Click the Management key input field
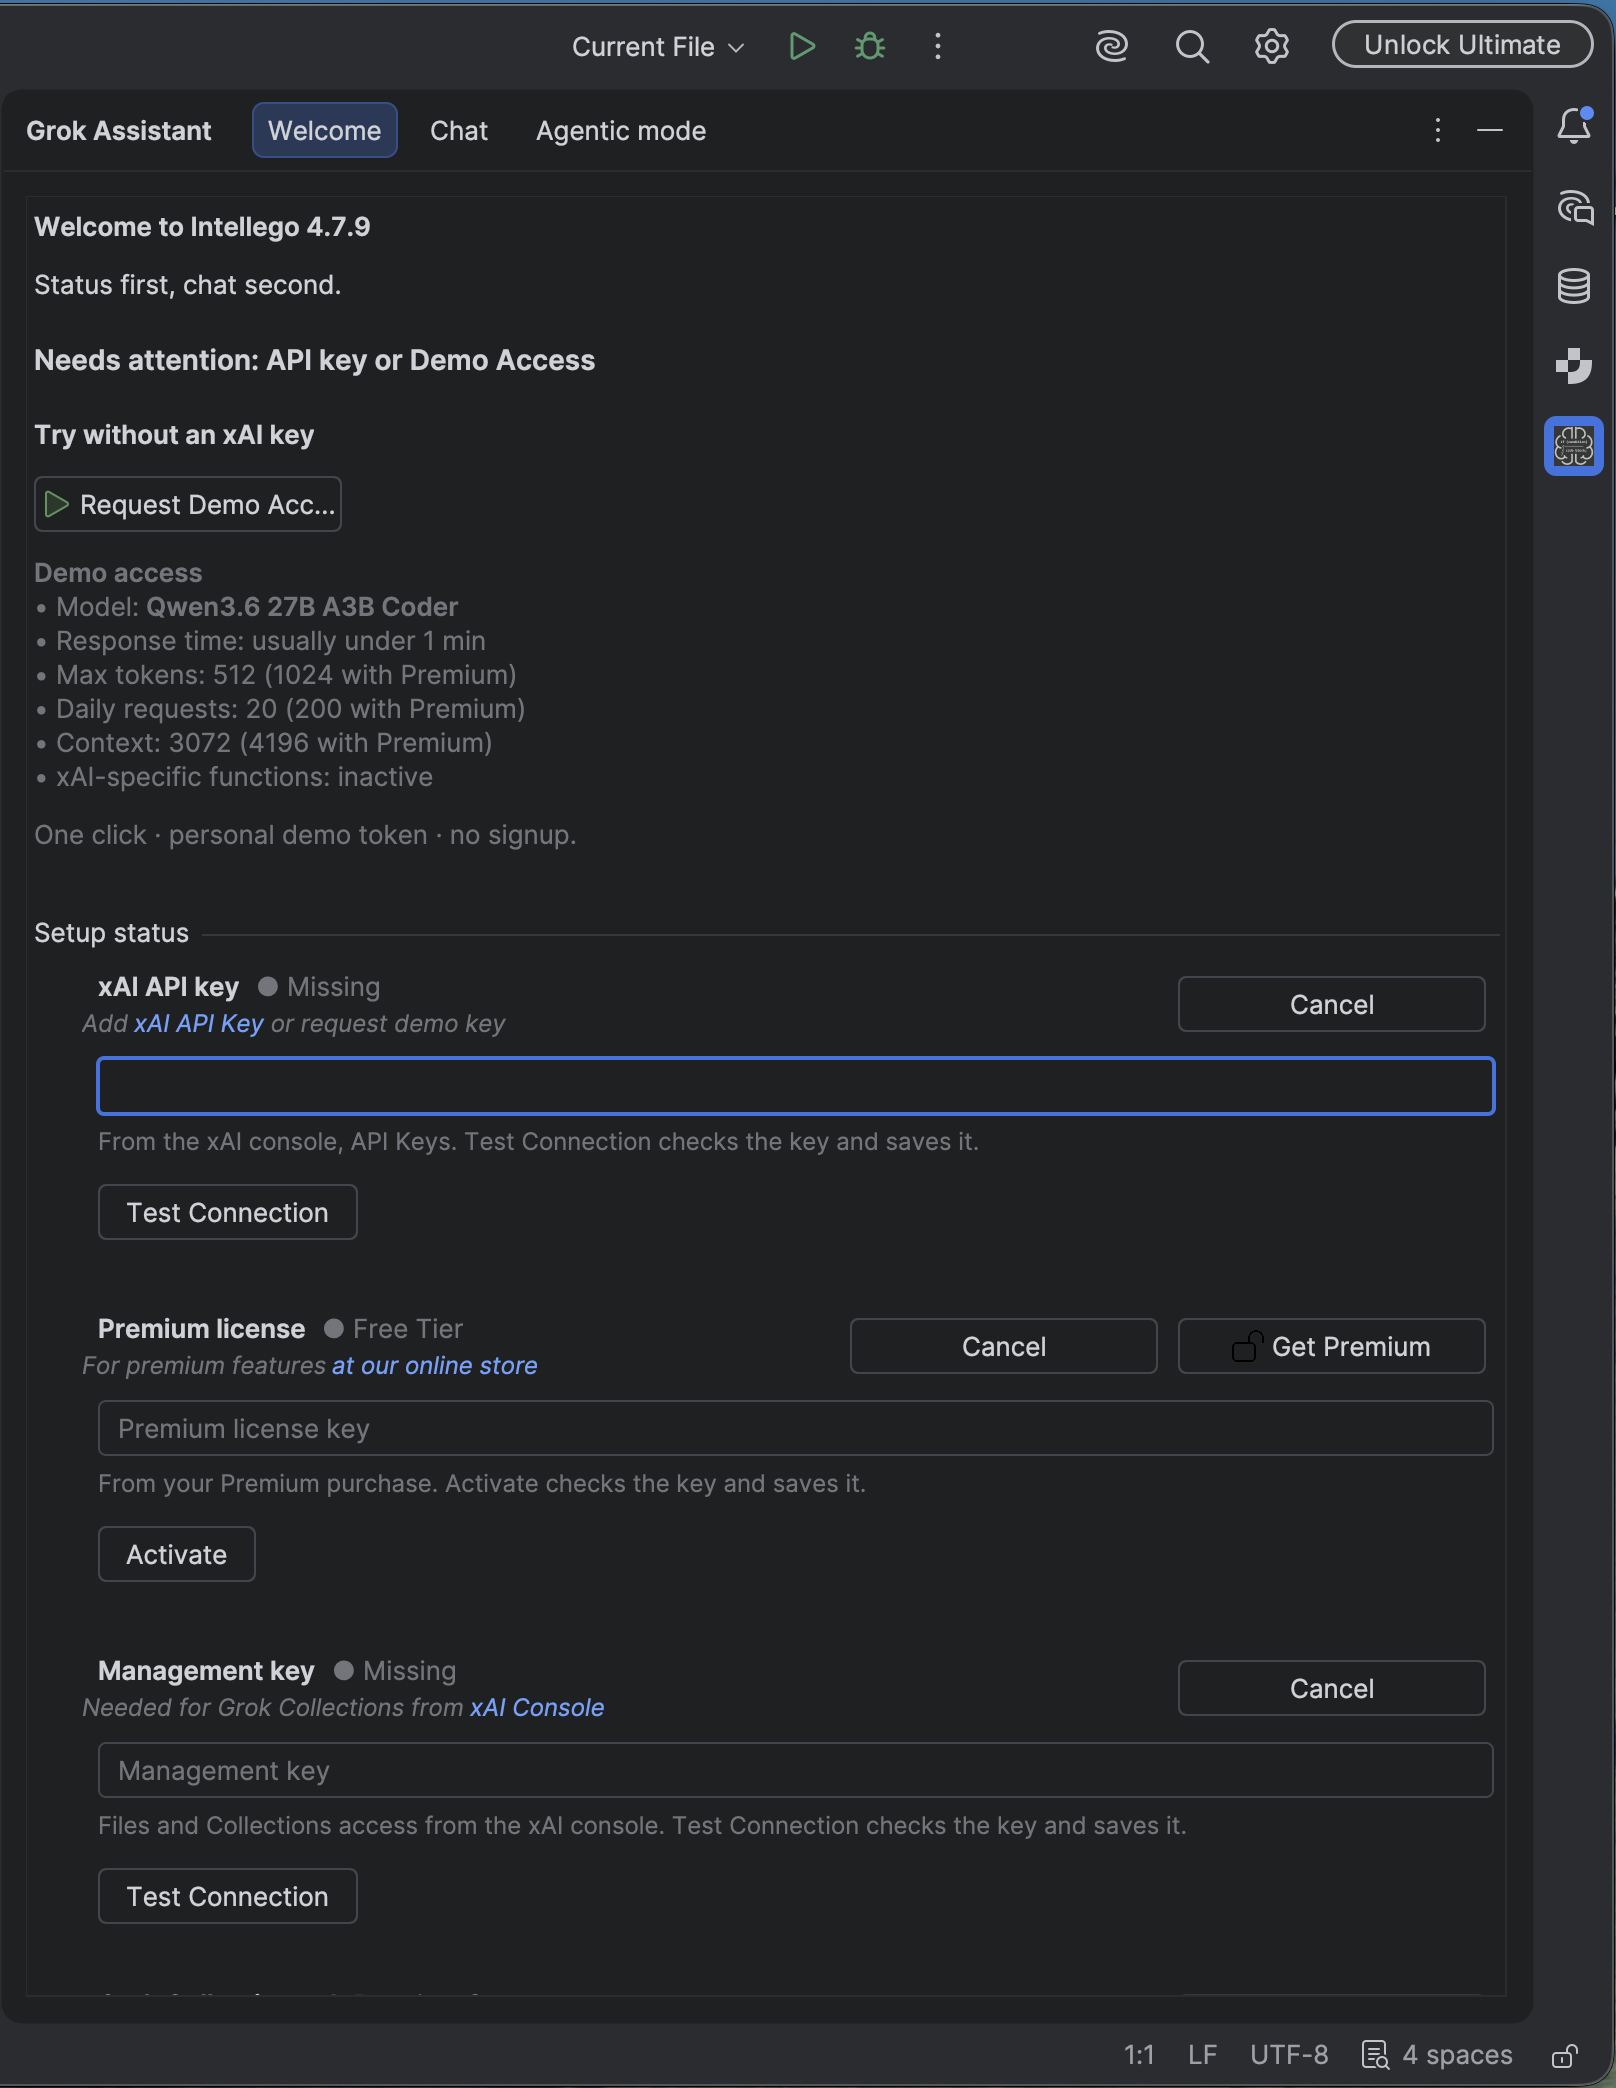This screenshot has height=2088, width=1616. (795, 1770)
